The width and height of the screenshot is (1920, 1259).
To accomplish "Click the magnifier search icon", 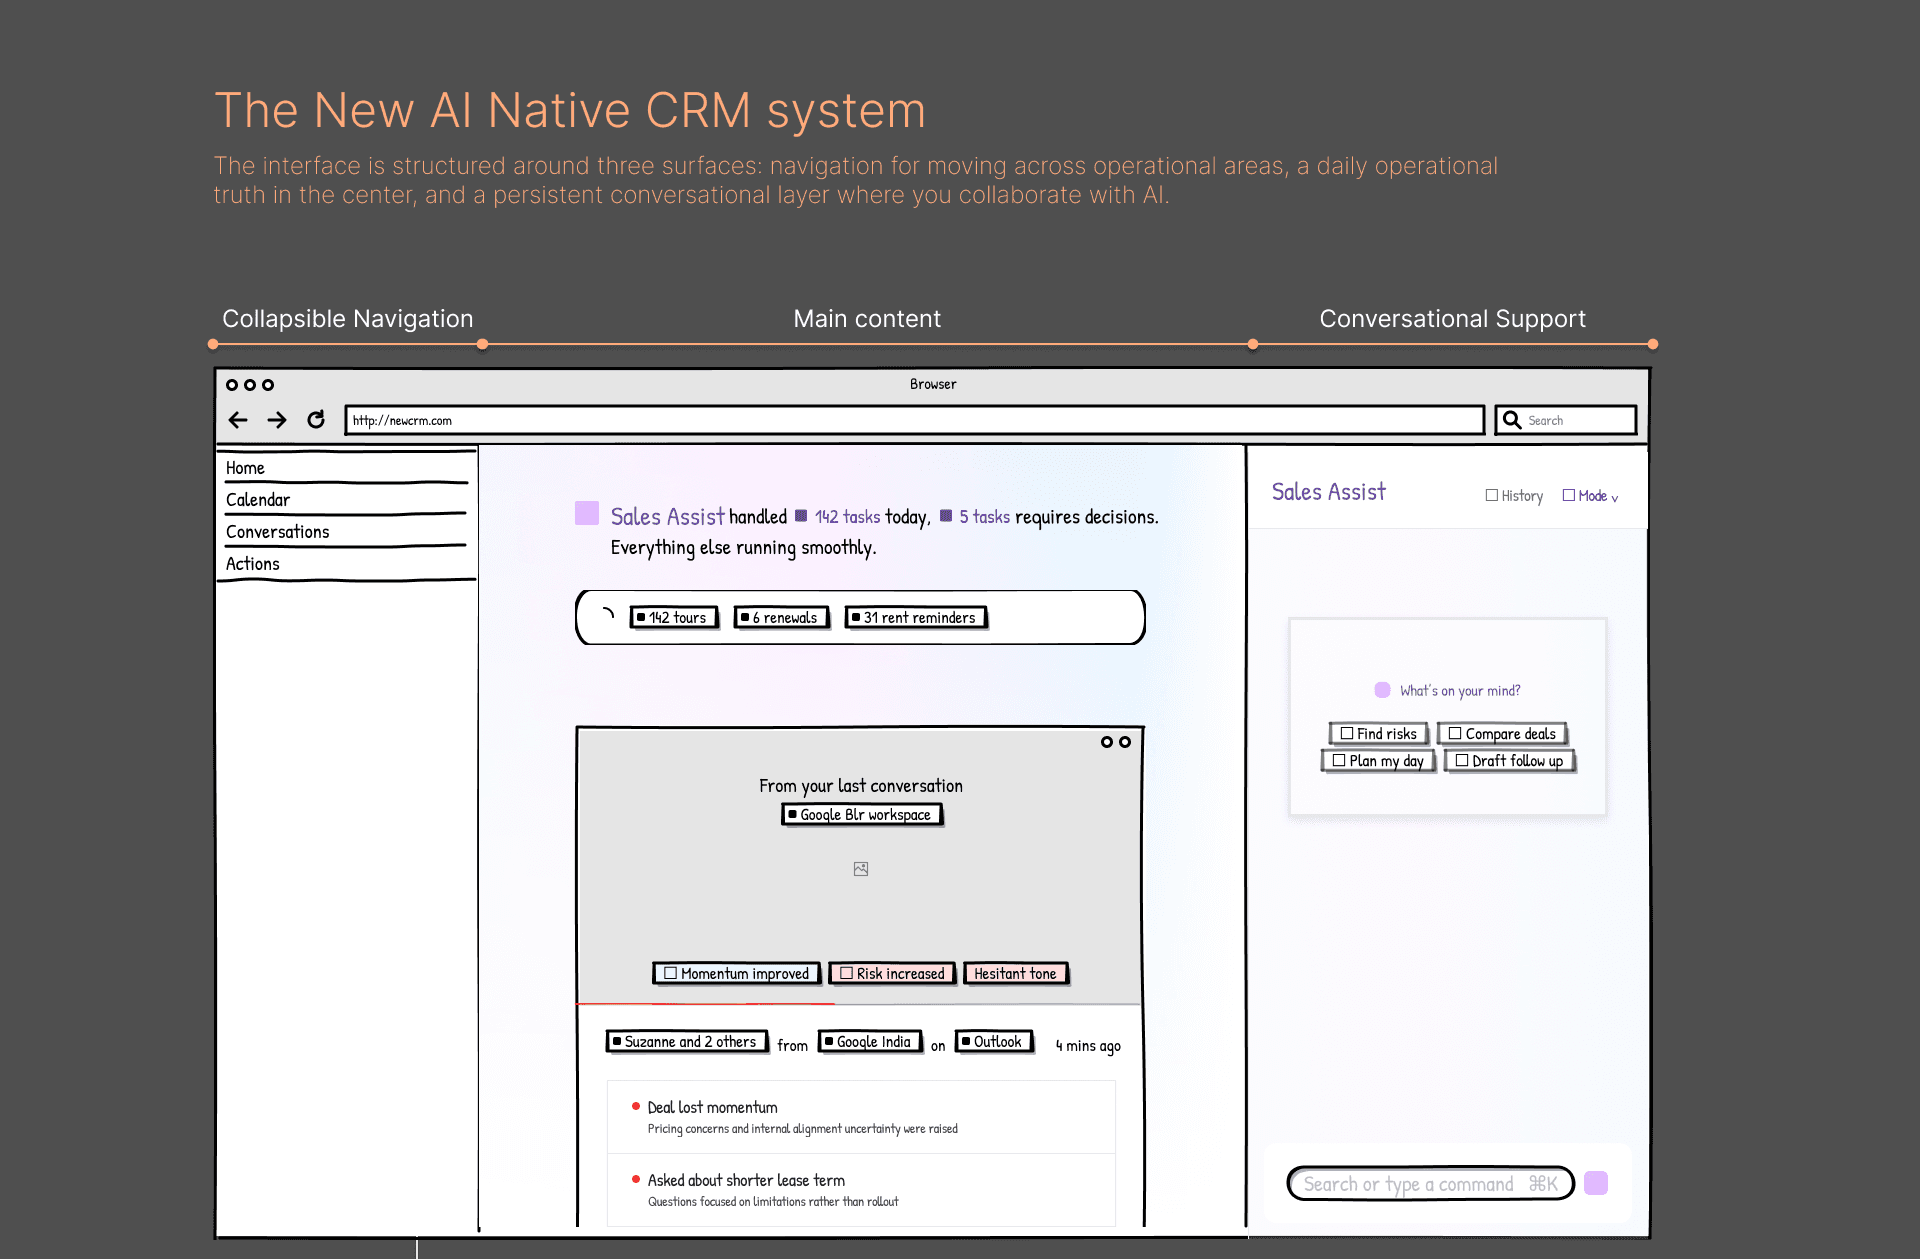I will point(1512,420).
